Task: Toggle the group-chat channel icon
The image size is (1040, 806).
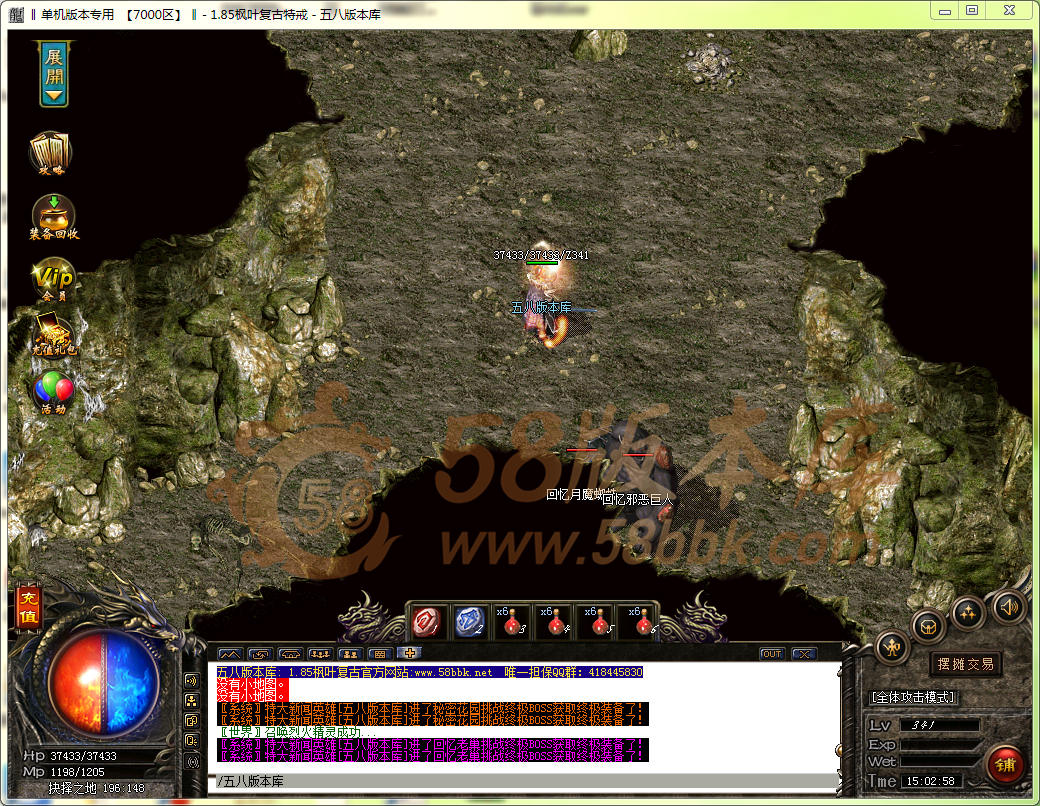Action: 192,701
